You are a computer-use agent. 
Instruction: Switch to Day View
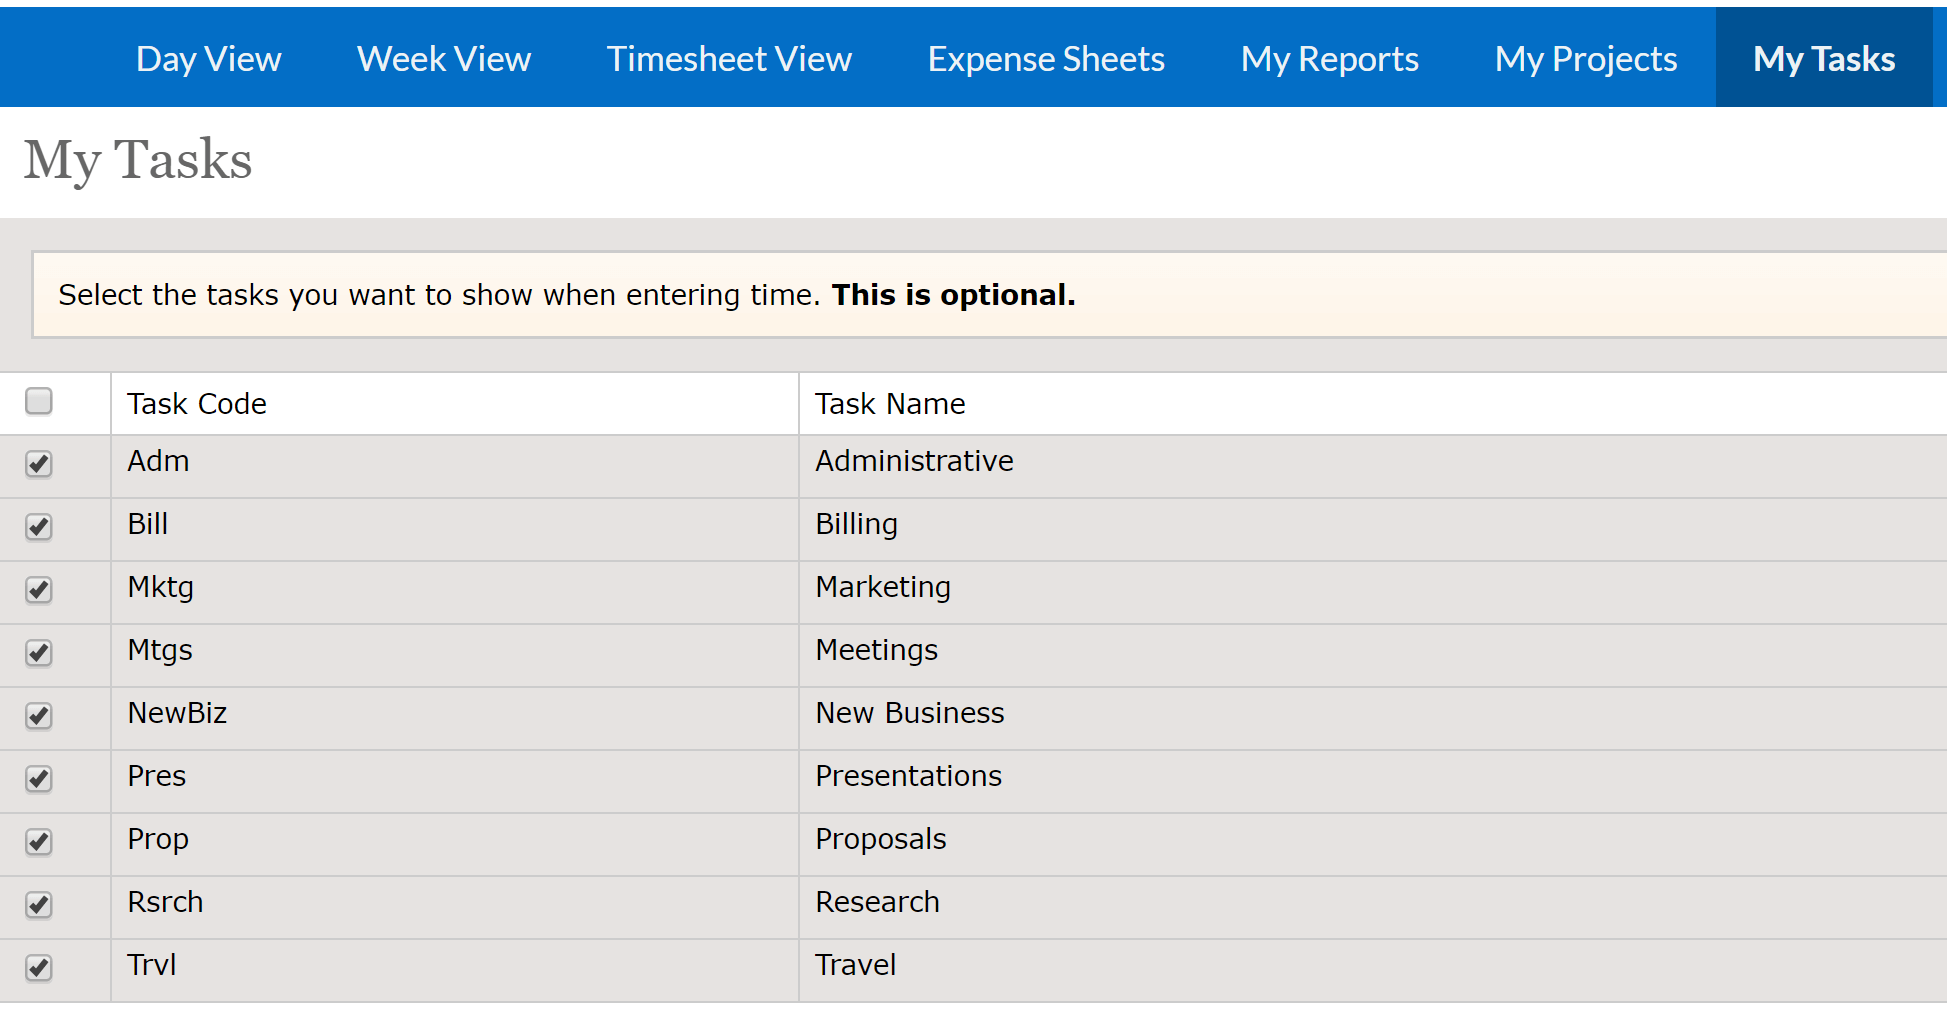(208, 58)
